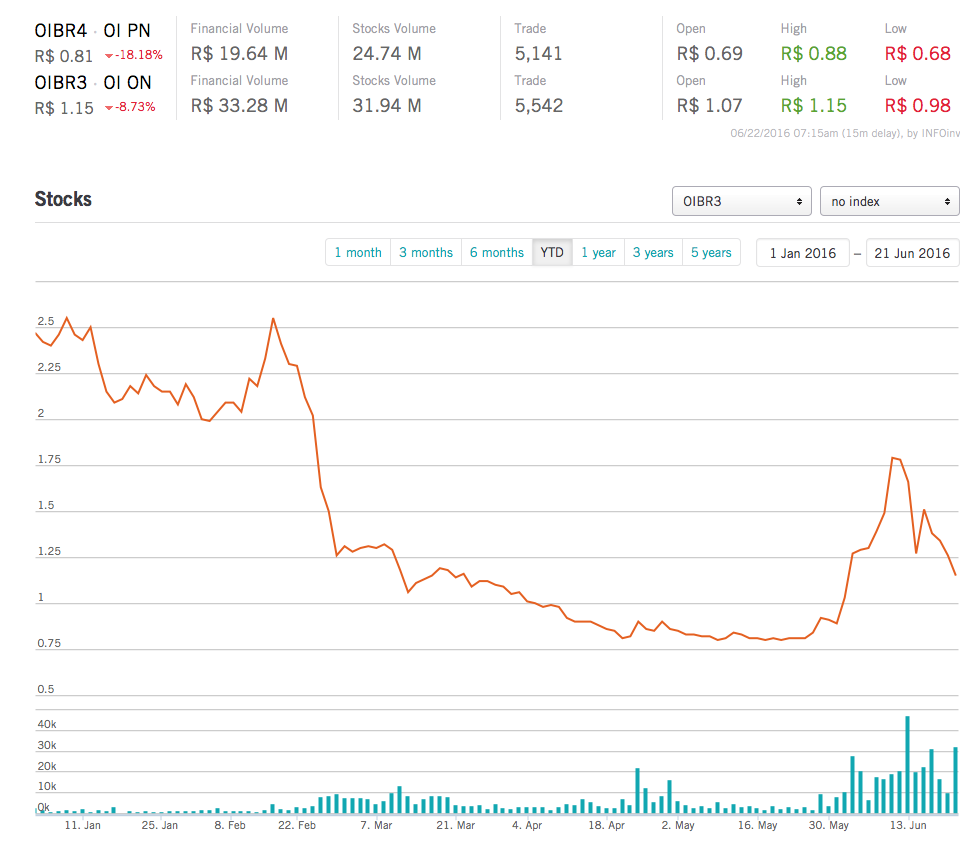
Task: Select the YTD range tab
Action: tap(552, 253)
